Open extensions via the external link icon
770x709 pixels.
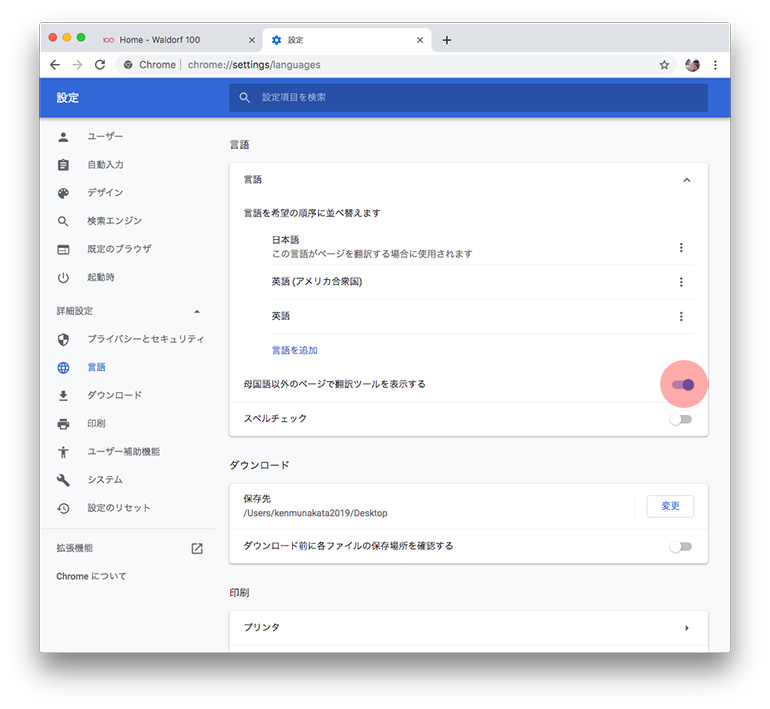click(197, 548)
